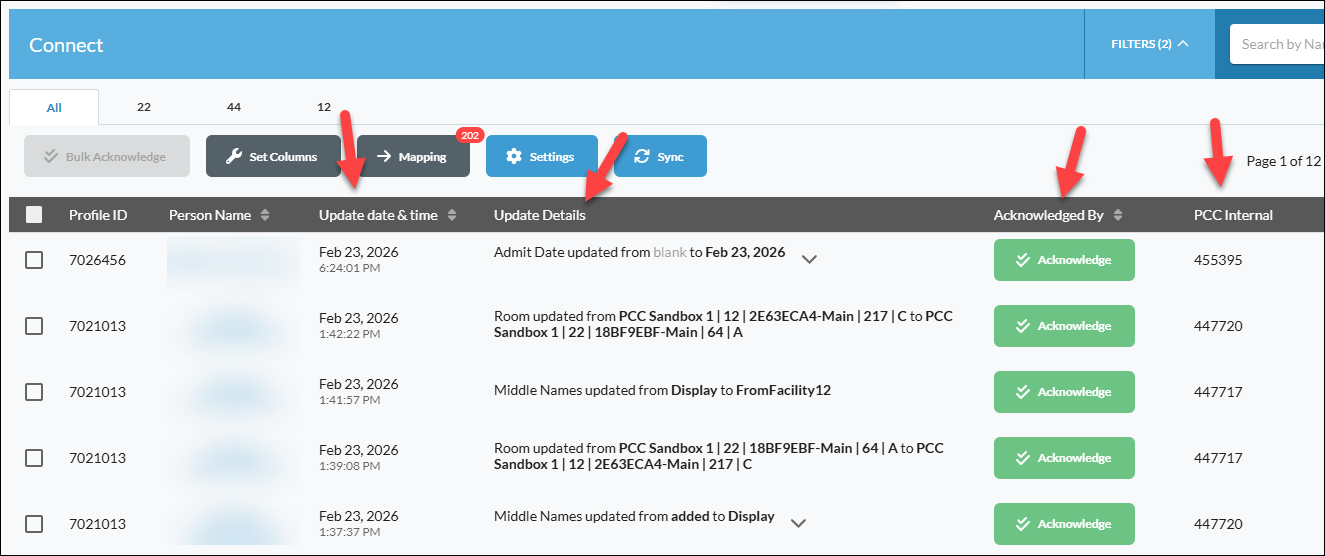Check the row updated at 1:39:08 PM
This screenshot has width=1325, height=556.
click(34, 458)
